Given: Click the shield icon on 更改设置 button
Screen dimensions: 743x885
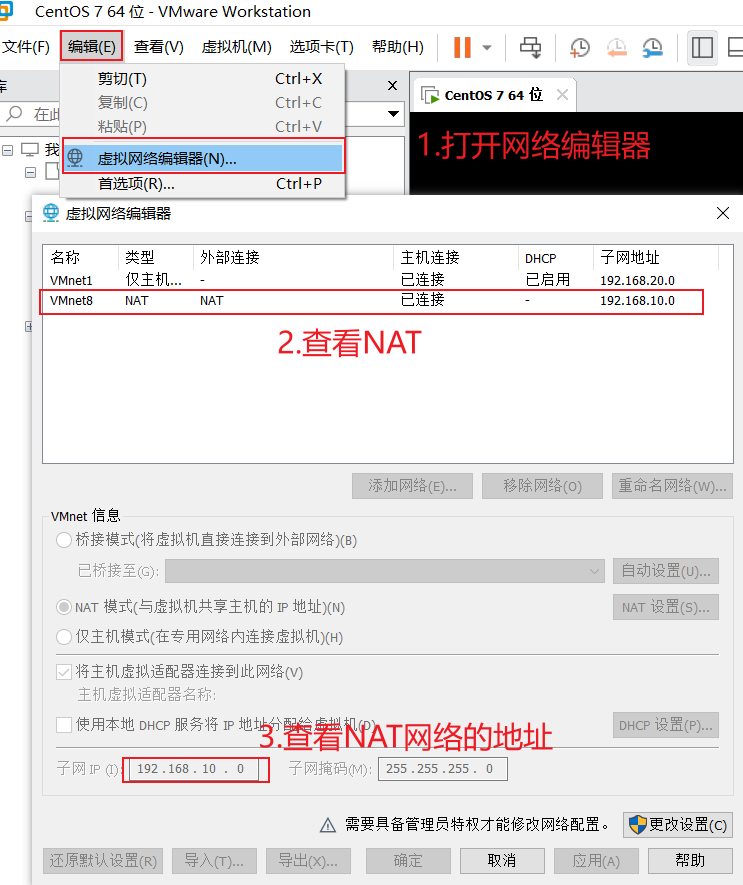Looking at the screenshot, I should click(x=637, y=825).
